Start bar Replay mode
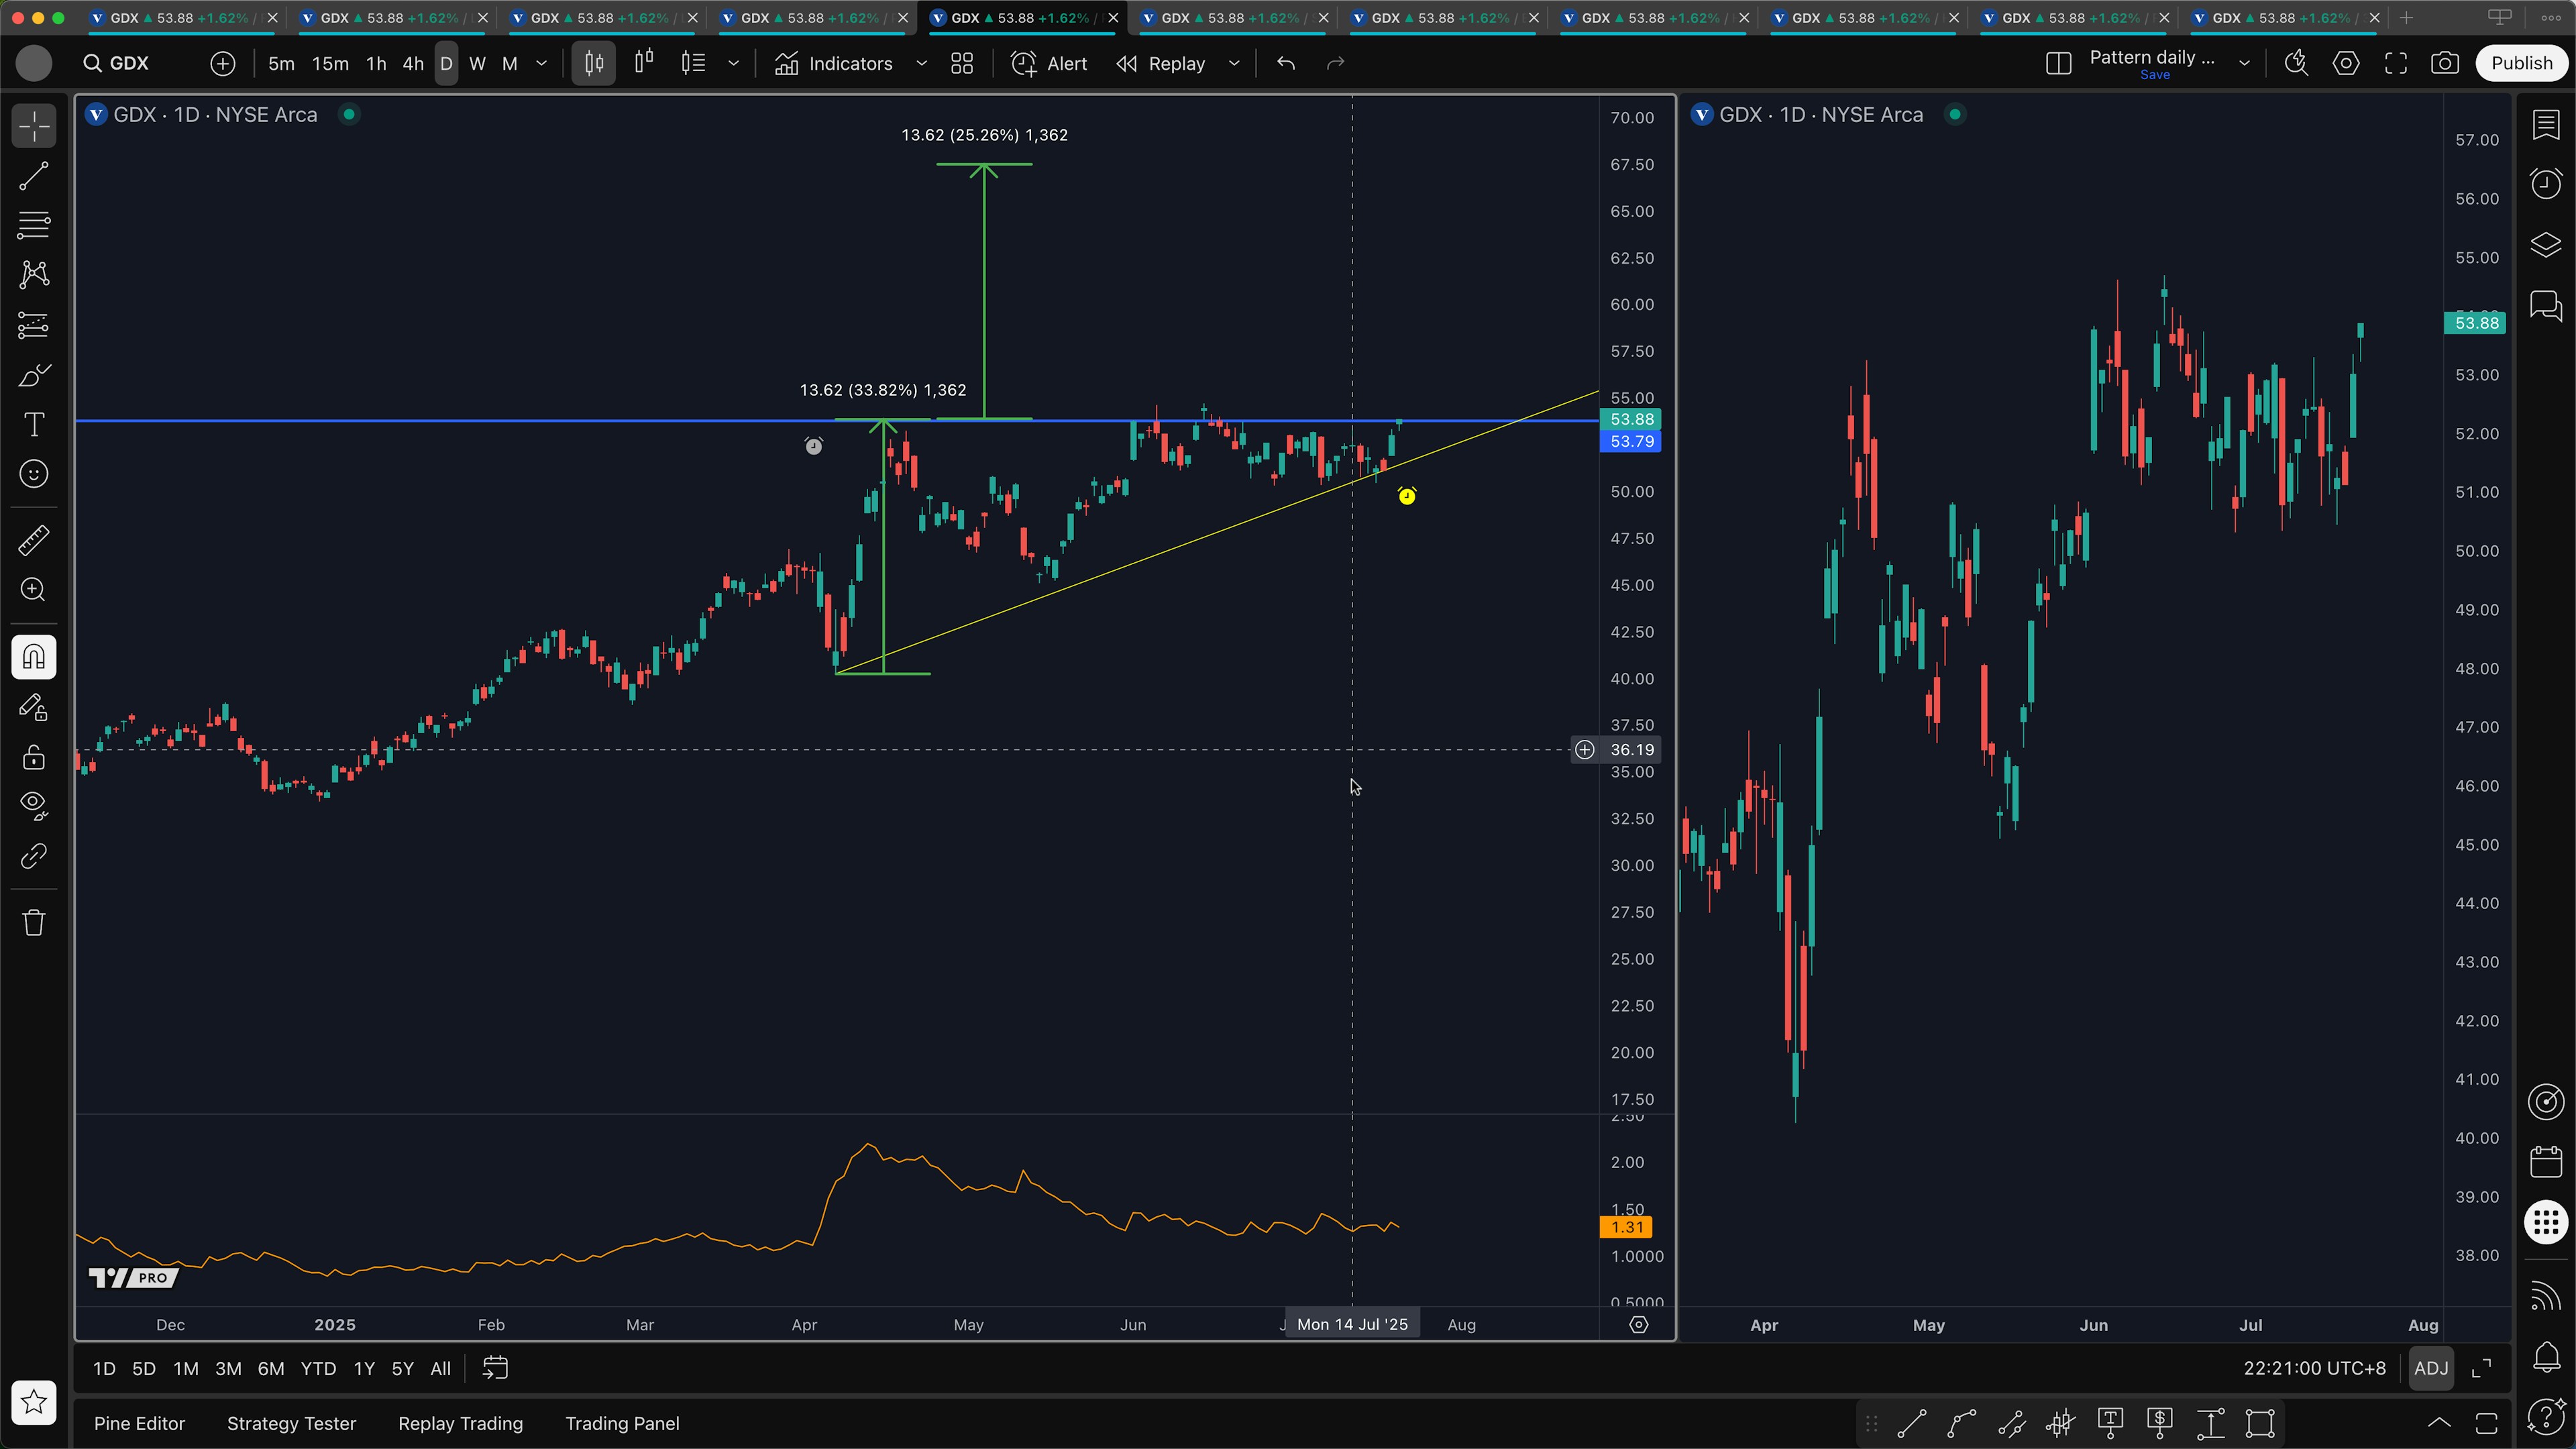The height and width of the screenshot is (1449, 2576). (1162, 63)
